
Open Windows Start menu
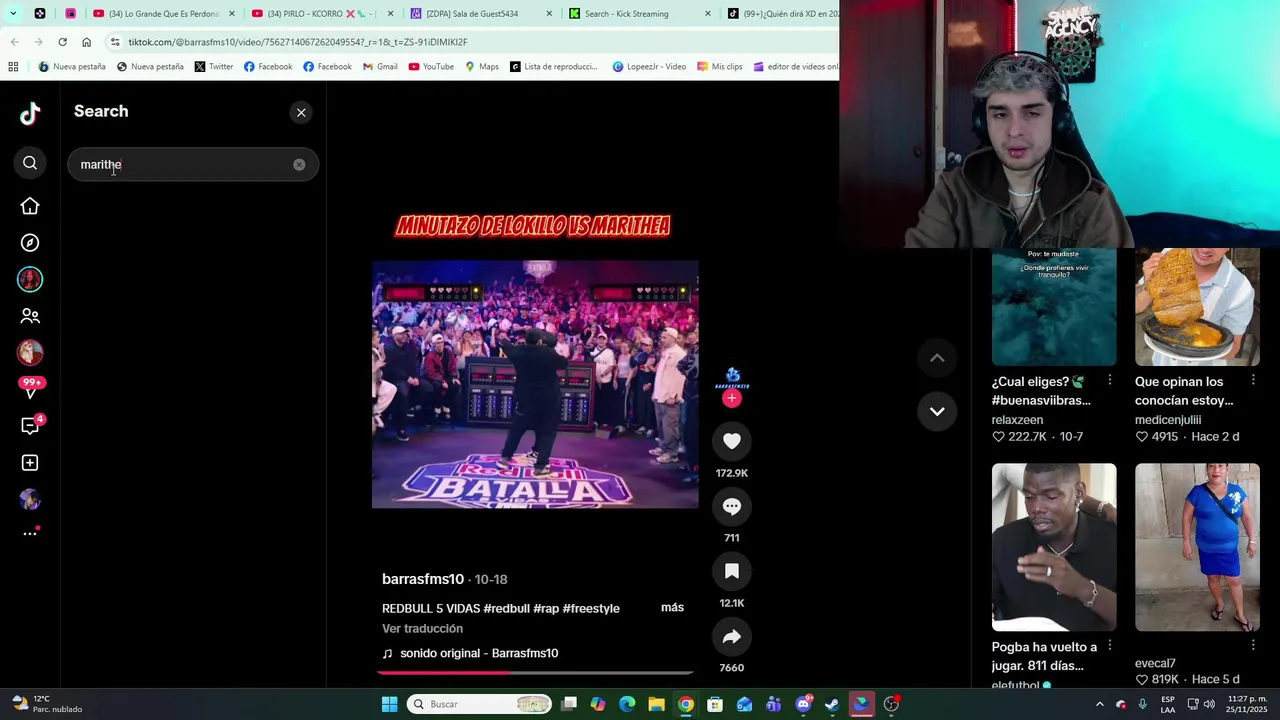pyautogui.click(x=389, y=704)
